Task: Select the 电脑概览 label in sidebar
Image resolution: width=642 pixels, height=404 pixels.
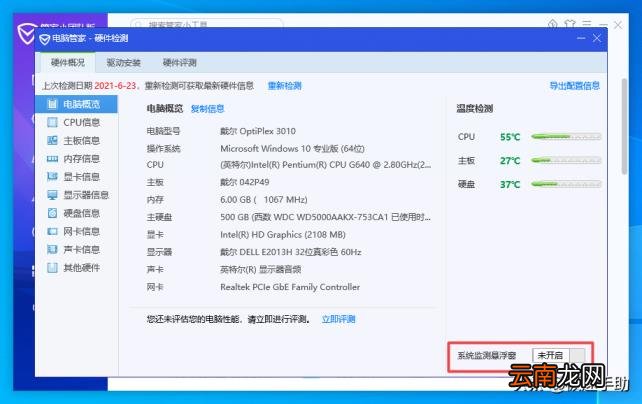Action: tap(81, 104)
